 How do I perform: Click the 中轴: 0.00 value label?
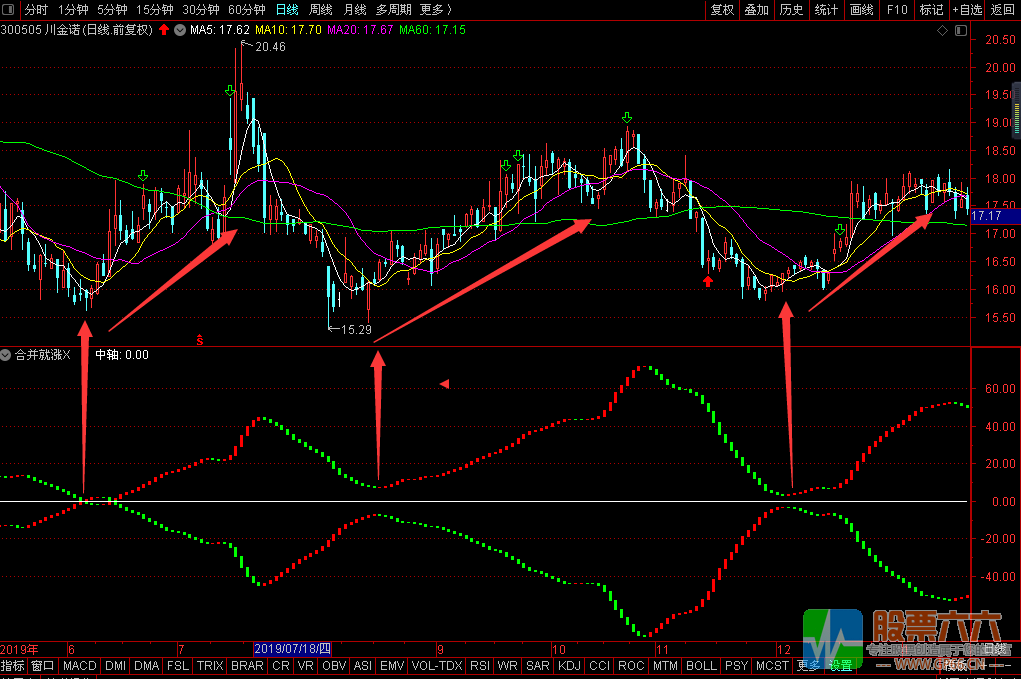click(x=122, y=355)
